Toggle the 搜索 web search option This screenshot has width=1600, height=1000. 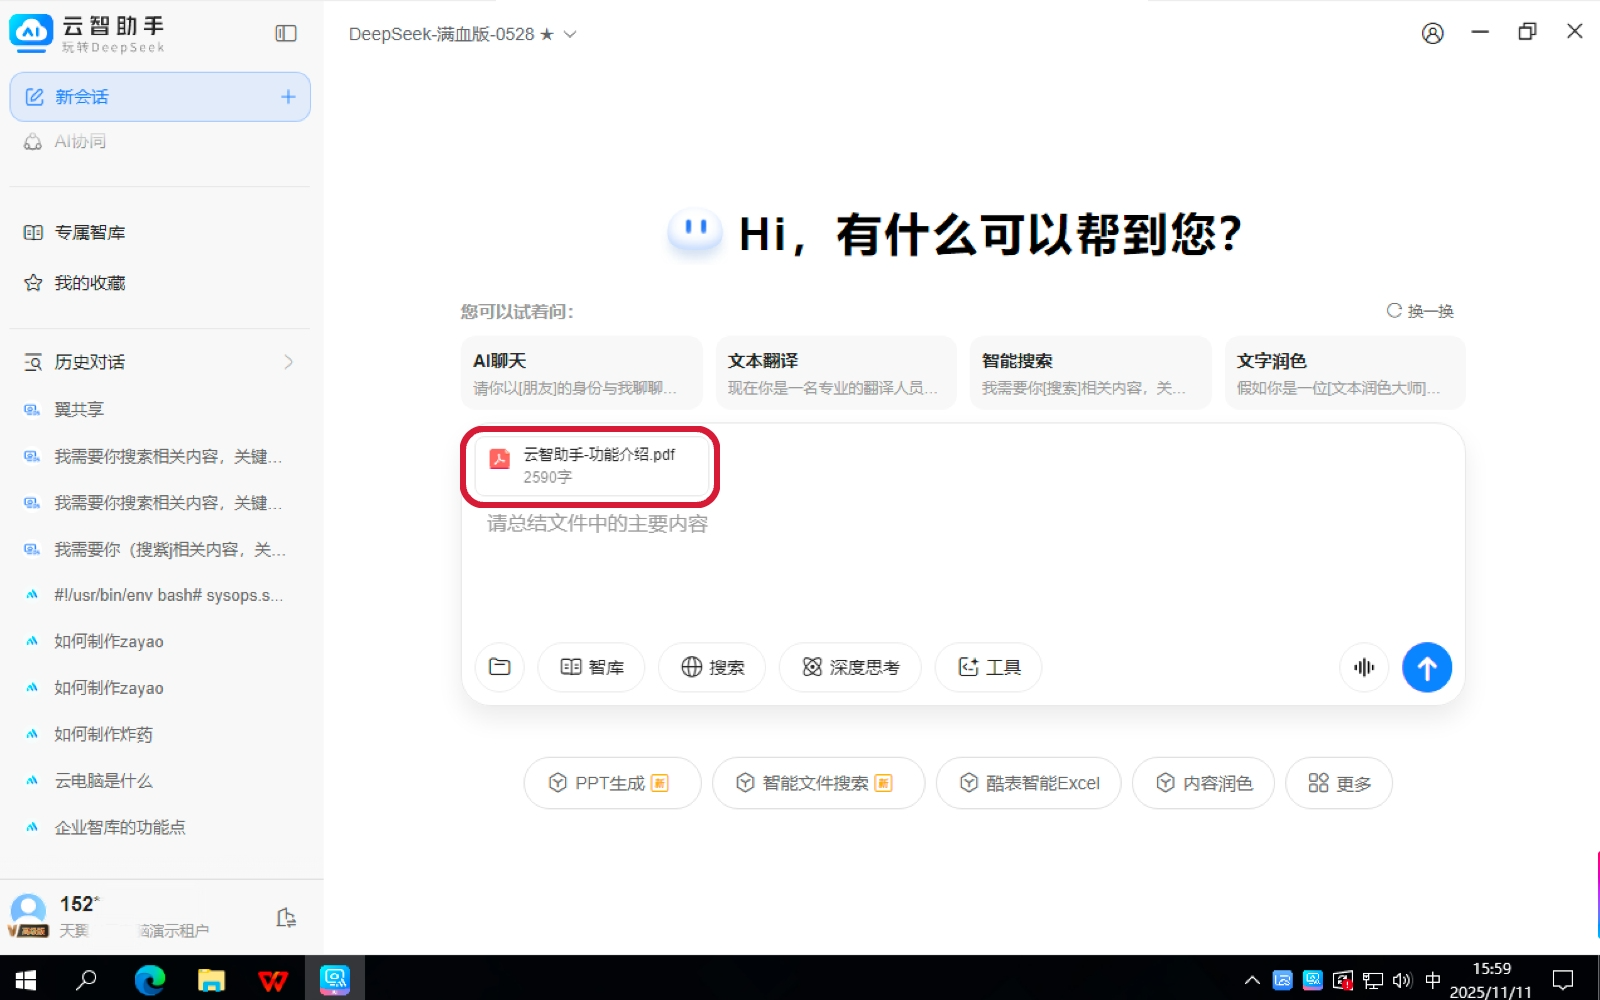click(712, 667)
